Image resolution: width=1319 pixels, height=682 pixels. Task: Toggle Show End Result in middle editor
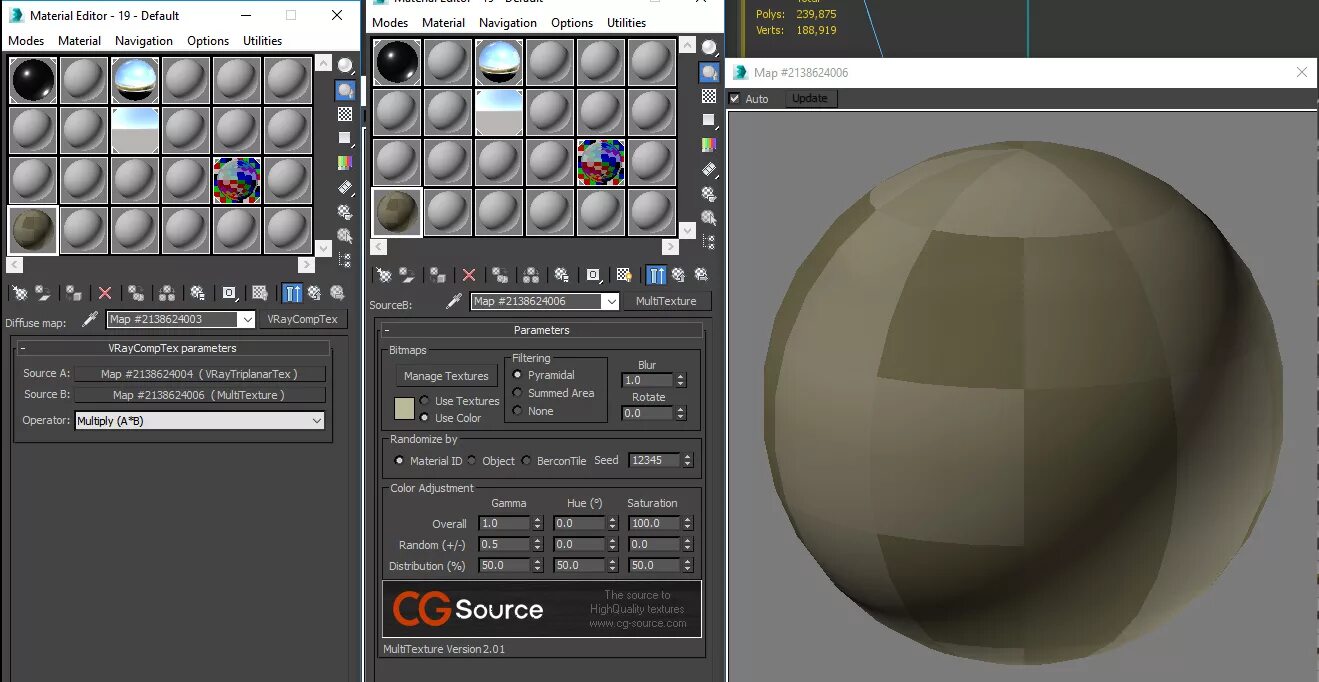[x=656, y=275]
